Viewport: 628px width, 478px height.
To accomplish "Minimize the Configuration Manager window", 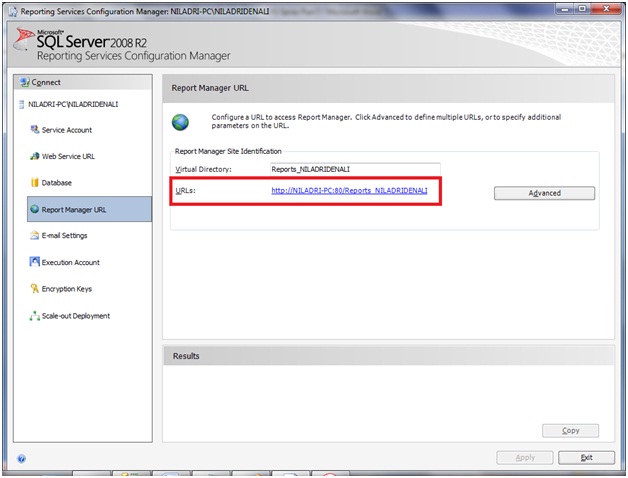I will (564, 8).
